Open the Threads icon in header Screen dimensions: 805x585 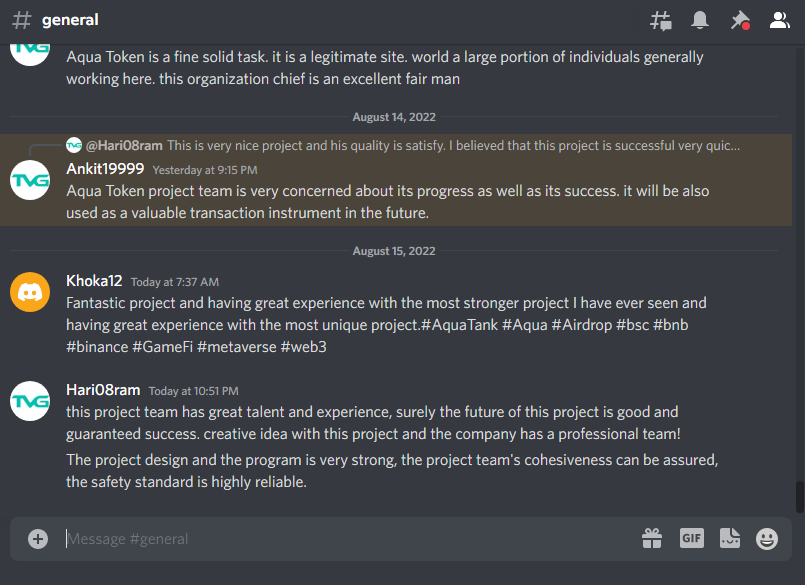pyautogui.click(x=661, y=21)
